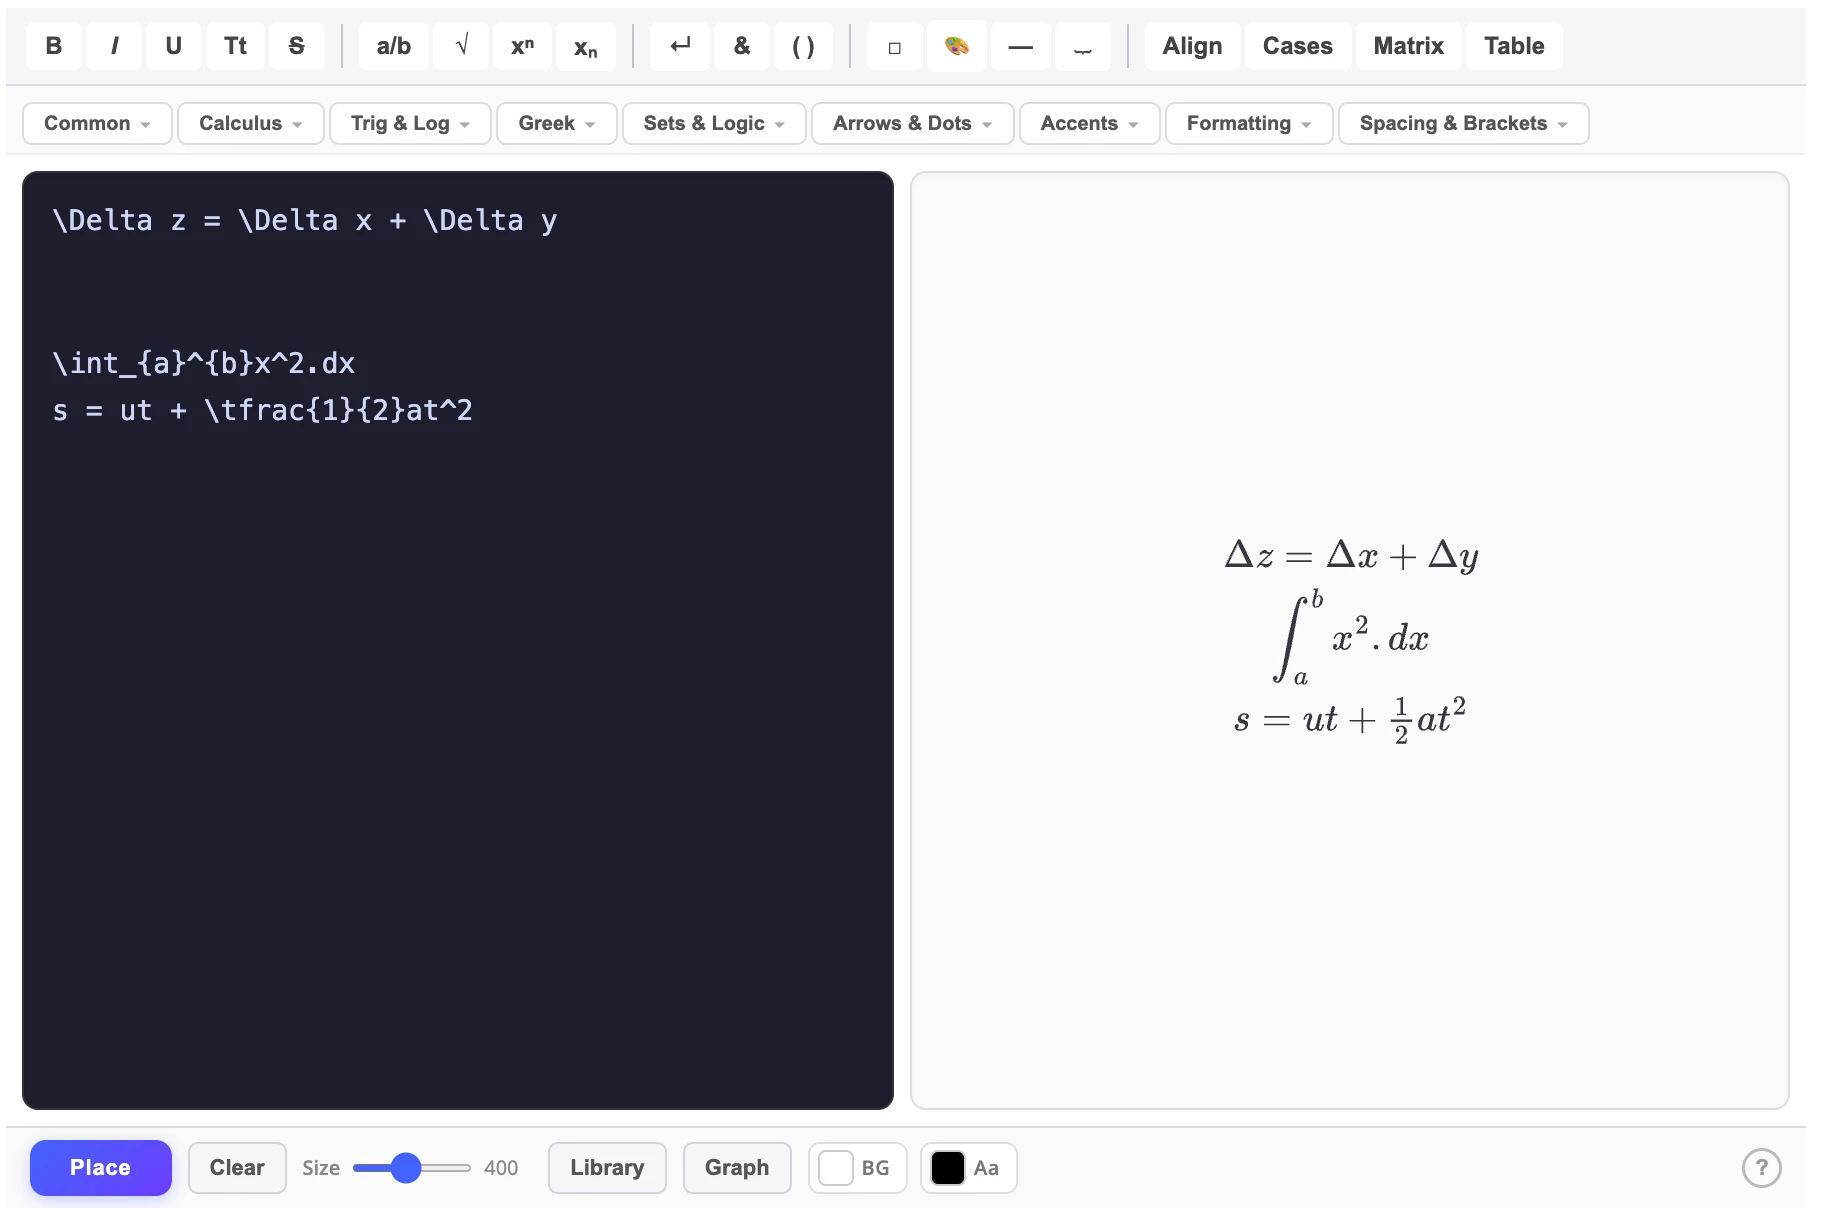Apply bold formatting with B button
The image size is (1836, 1208).
(x=54, y=46)
